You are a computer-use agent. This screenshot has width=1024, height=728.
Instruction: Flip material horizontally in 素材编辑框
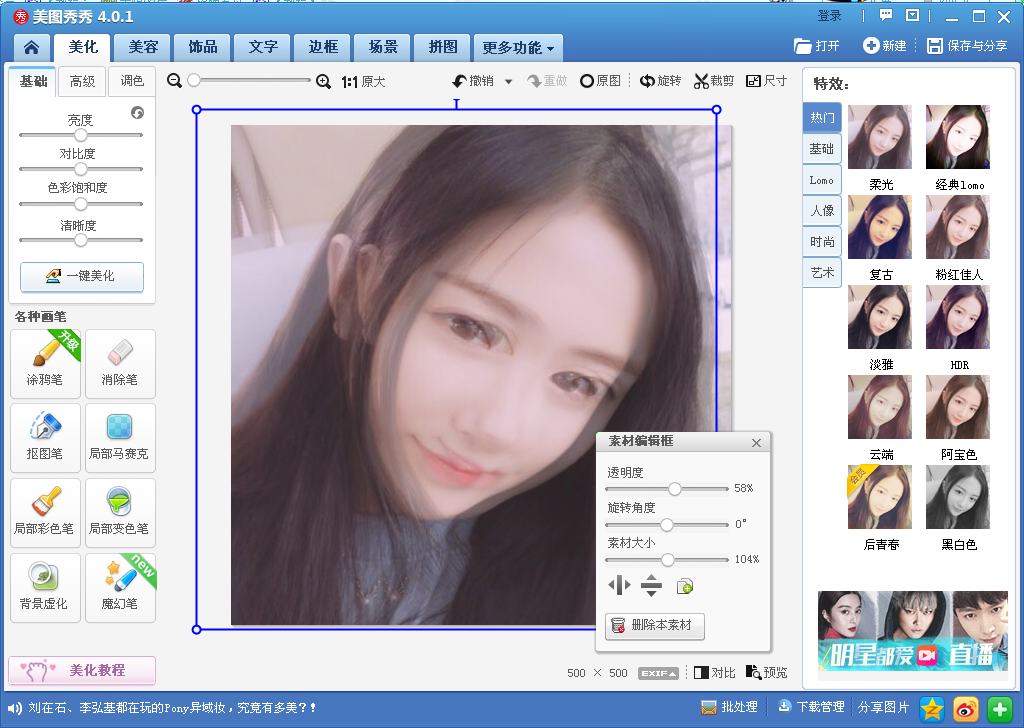point(619,585)
